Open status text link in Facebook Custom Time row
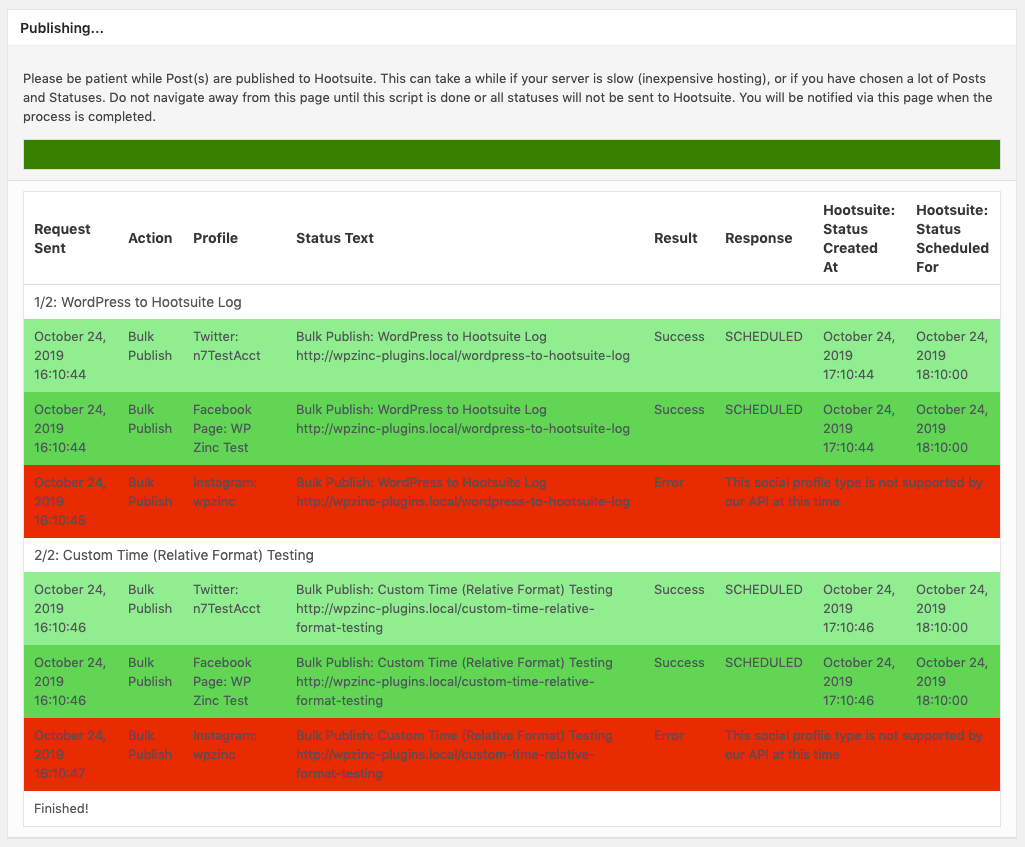The height and width of the screenshot is (847, 1025). point(445,691)
